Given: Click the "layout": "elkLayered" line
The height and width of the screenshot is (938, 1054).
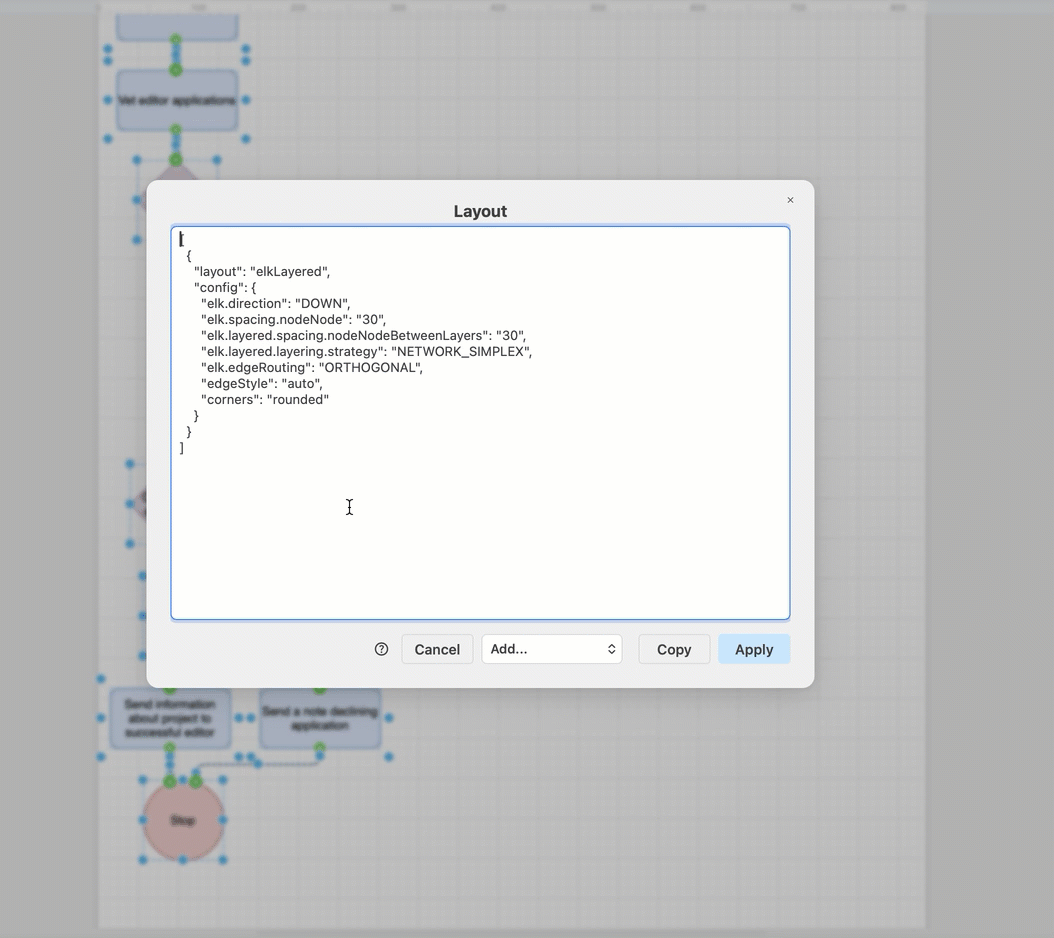Looking at the screenshot, I should [x=262, y=272].
